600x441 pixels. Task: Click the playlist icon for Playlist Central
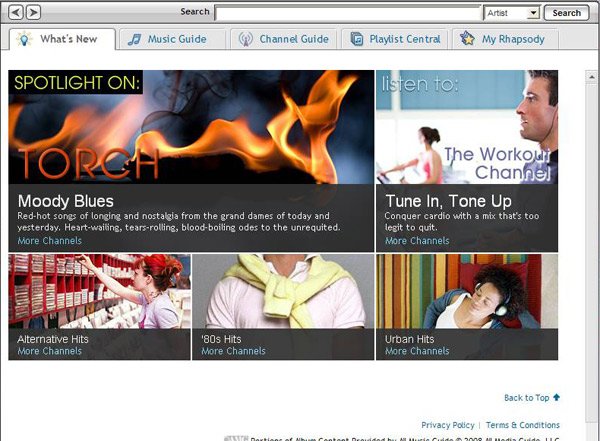357,39
